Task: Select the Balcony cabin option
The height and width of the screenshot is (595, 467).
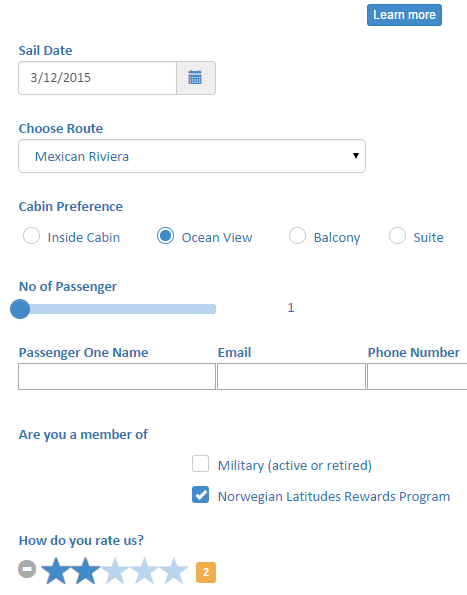Action: click(x=297, y=236)
